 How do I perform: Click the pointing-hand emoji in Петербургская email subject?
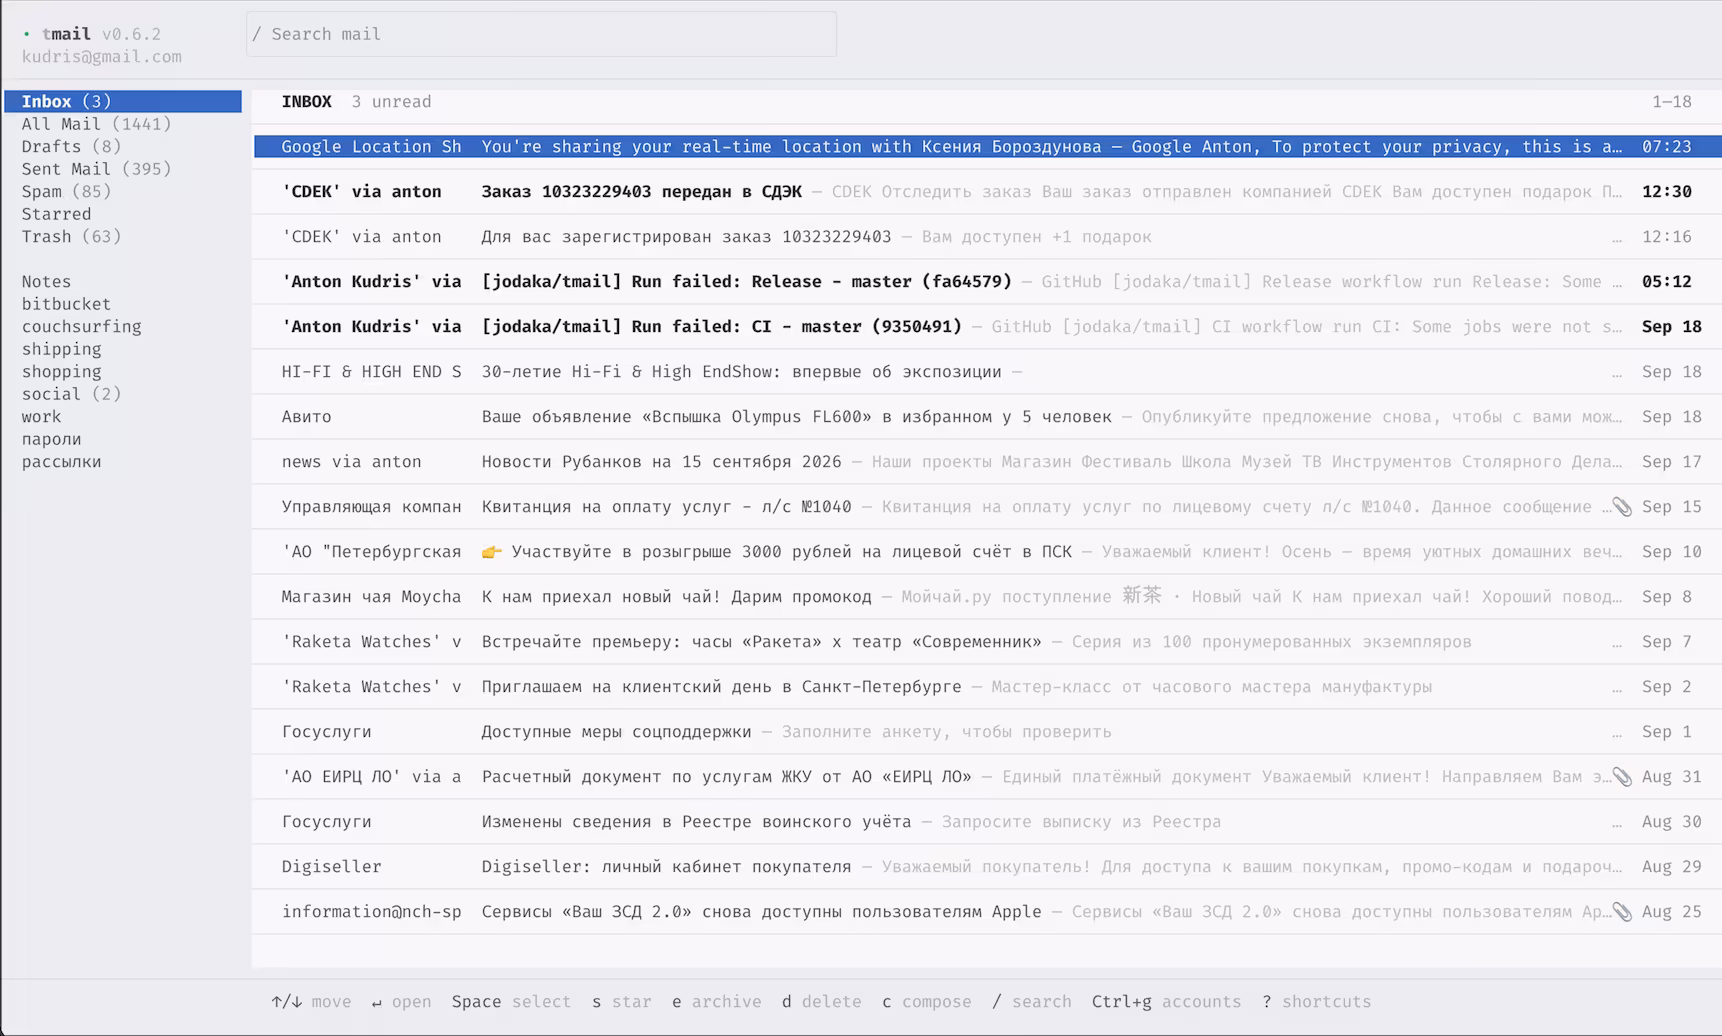coord(491,552)
